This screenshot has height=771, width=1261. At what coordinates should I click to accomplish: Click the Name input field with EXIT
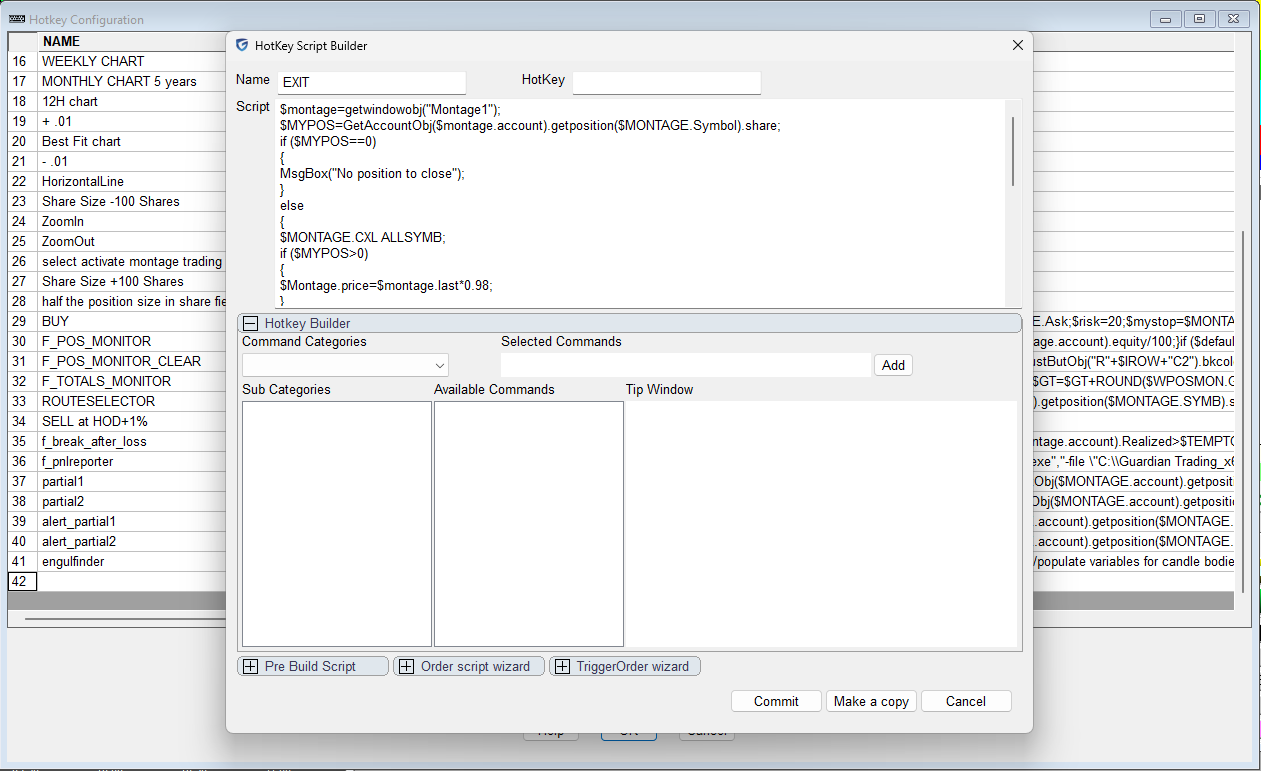(371, 83)
